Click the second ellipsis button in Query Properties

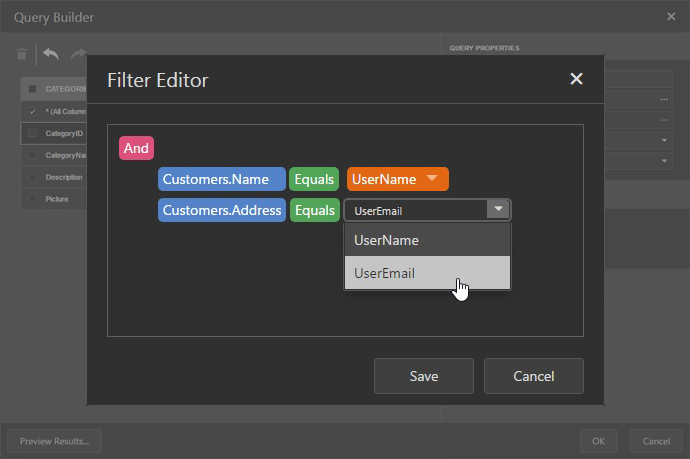coord(664,120)
